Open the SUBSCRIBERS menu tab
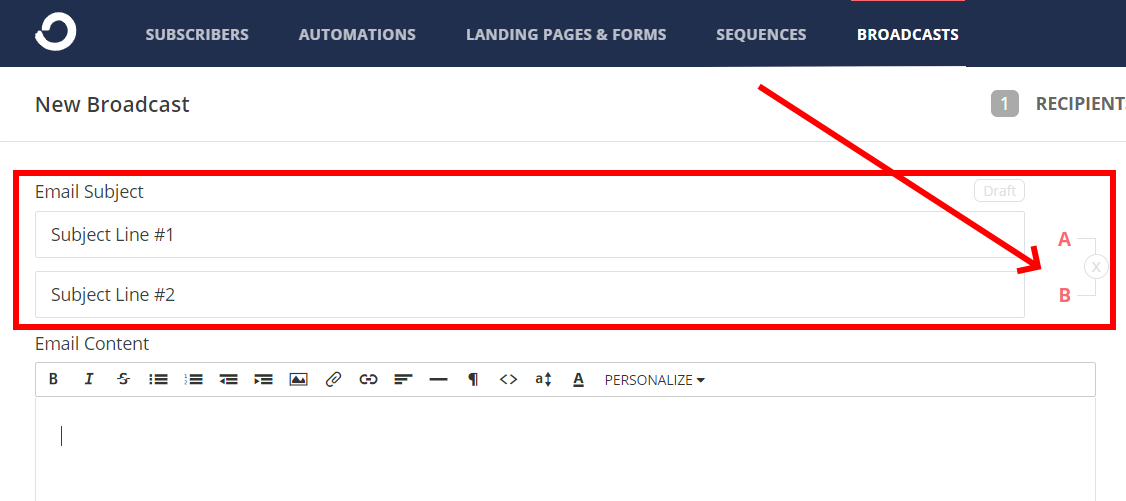Image resolution: width=1126 pixels, height=501 pixels. [x=197, y=34]
